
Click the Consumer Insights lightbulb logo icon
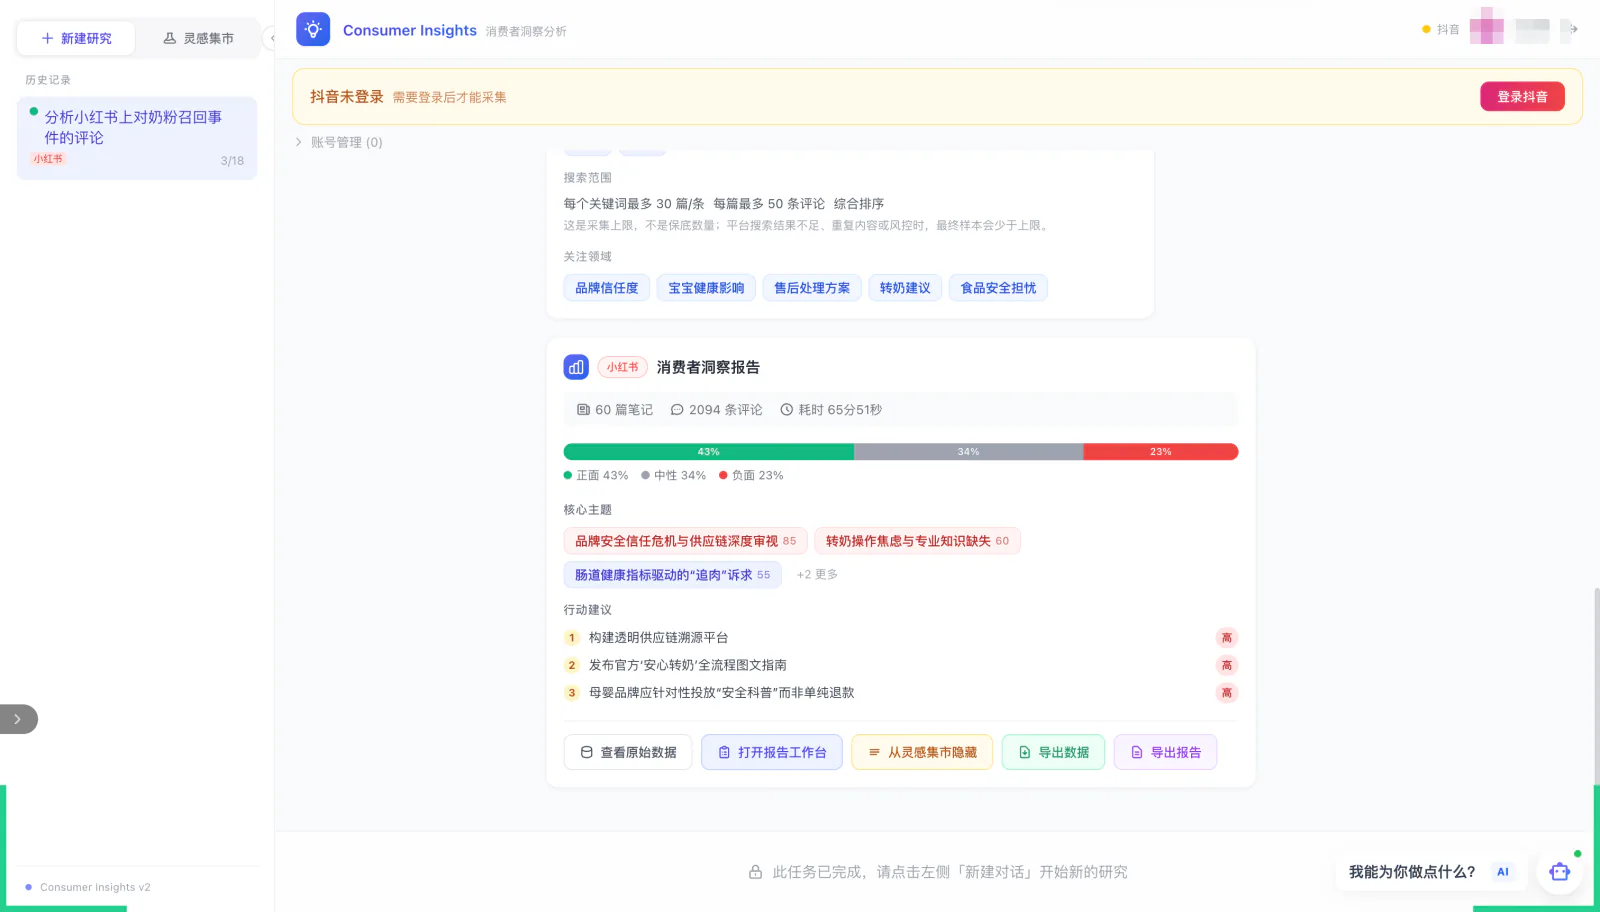click(313, 29)
